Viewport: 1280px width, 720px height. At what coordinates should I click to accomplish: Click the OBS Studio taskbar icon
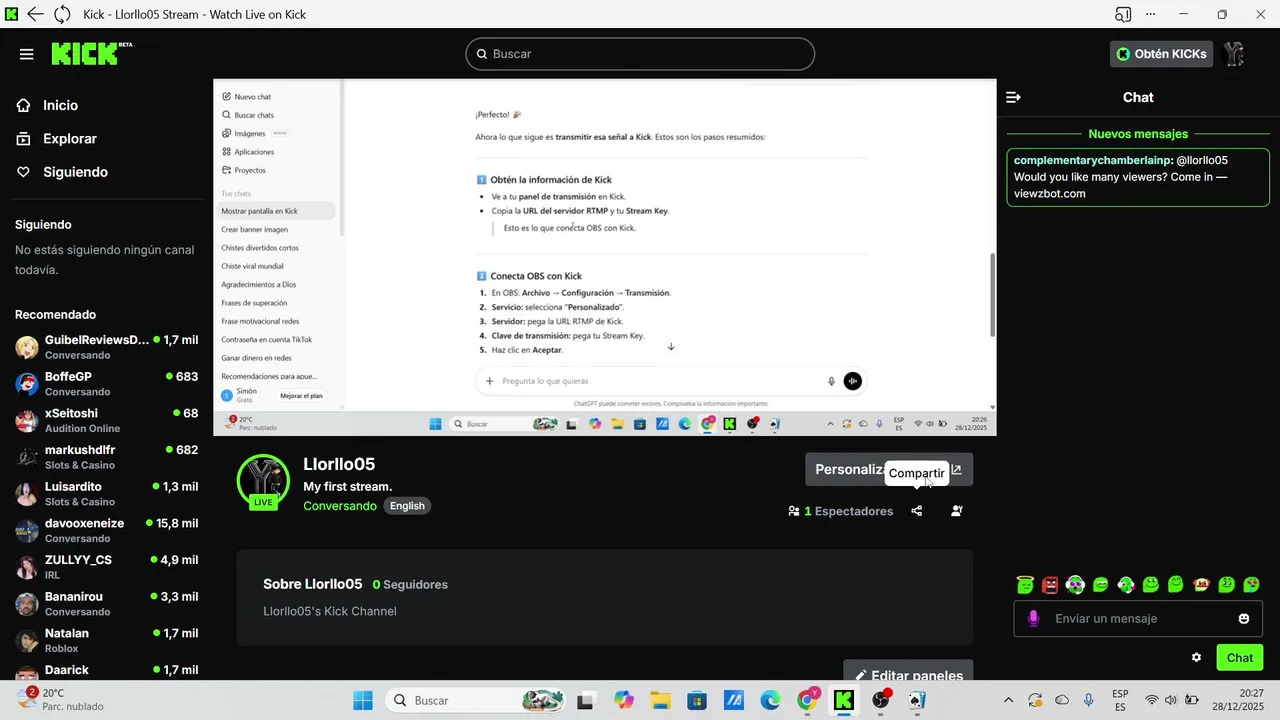[881, 700]
